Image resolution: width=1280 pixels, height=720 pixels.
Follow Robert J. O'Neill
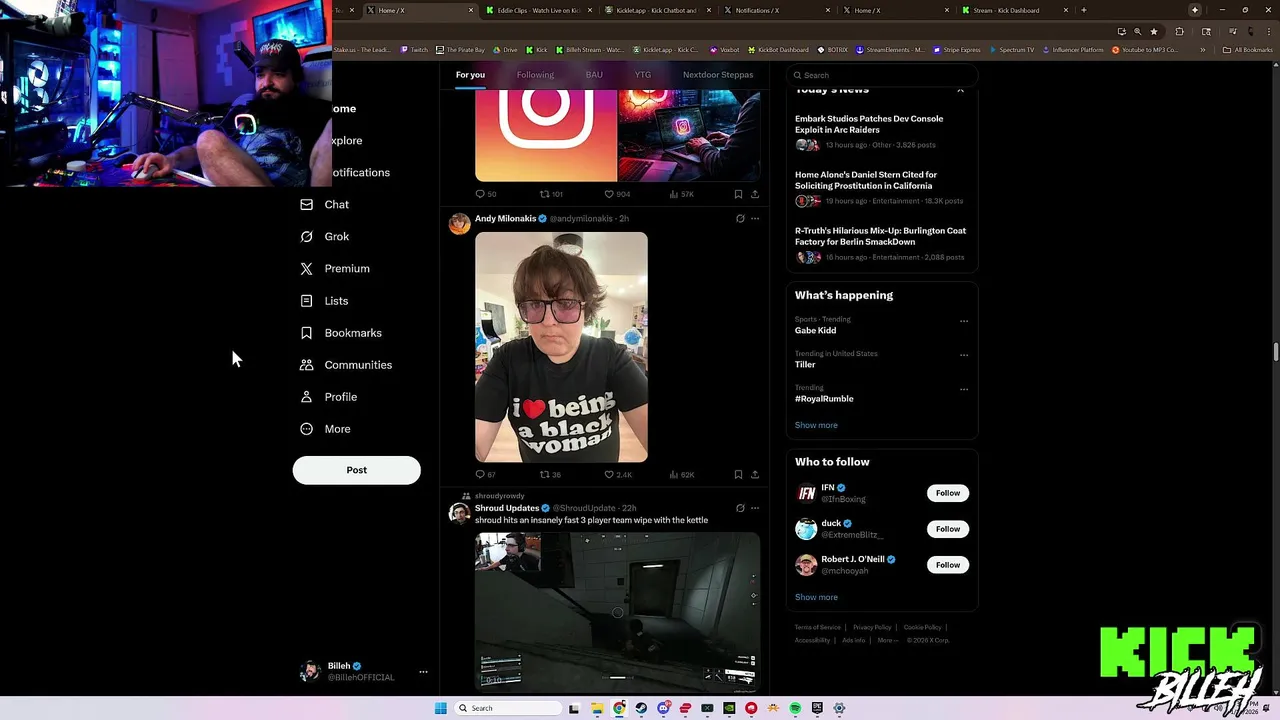point(948,565)
